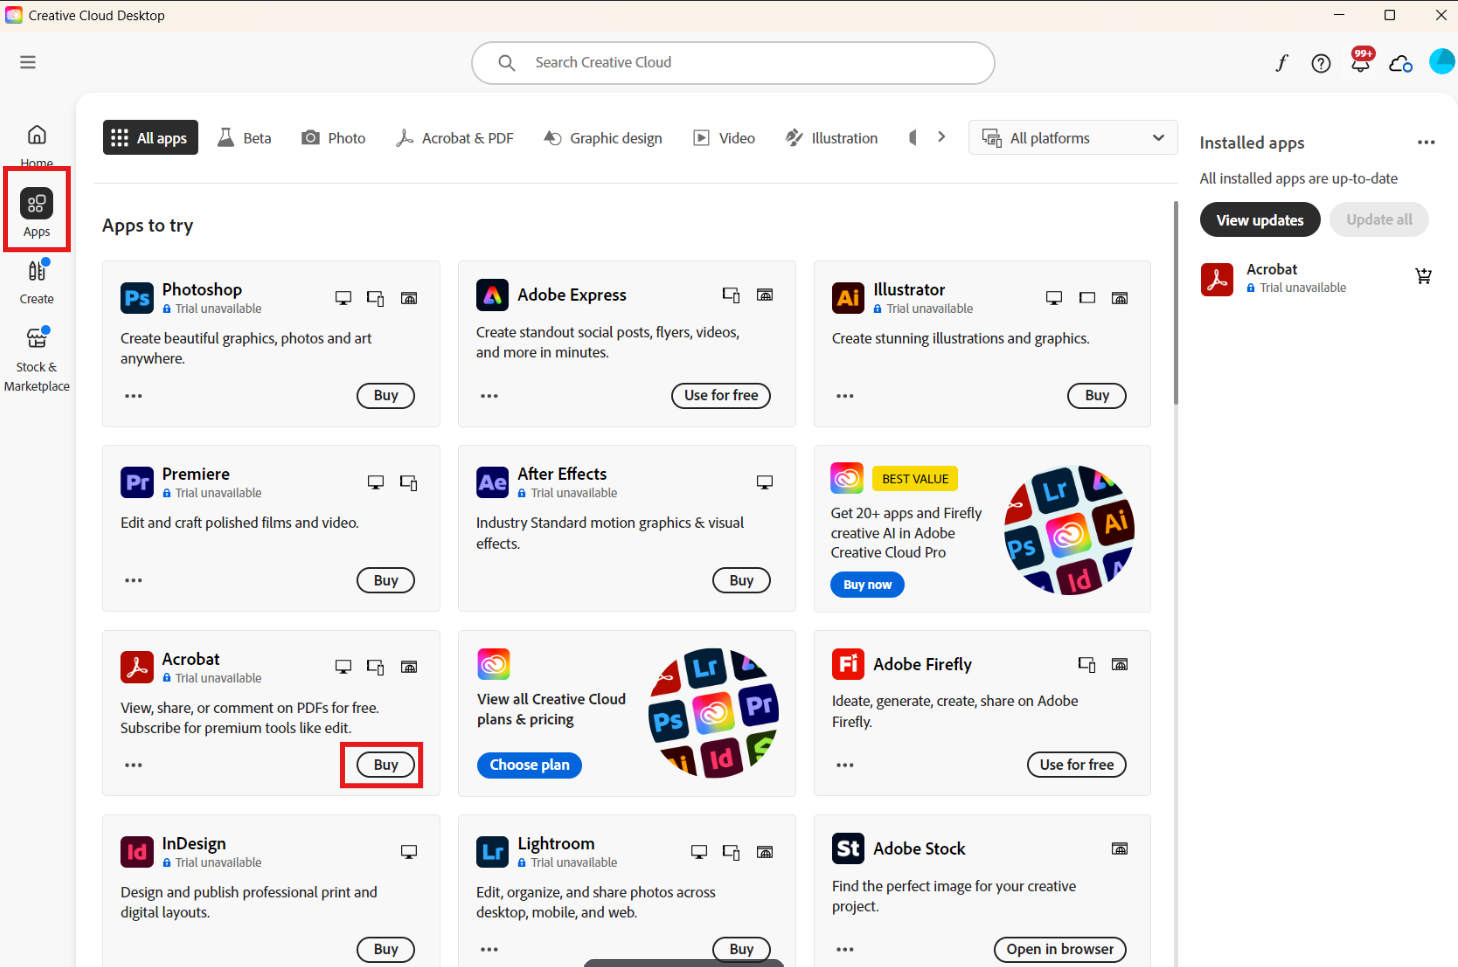This screenshot has width=1458, height=967.
Task: Click the BEST VALUE badge
Action: point(915,479)
